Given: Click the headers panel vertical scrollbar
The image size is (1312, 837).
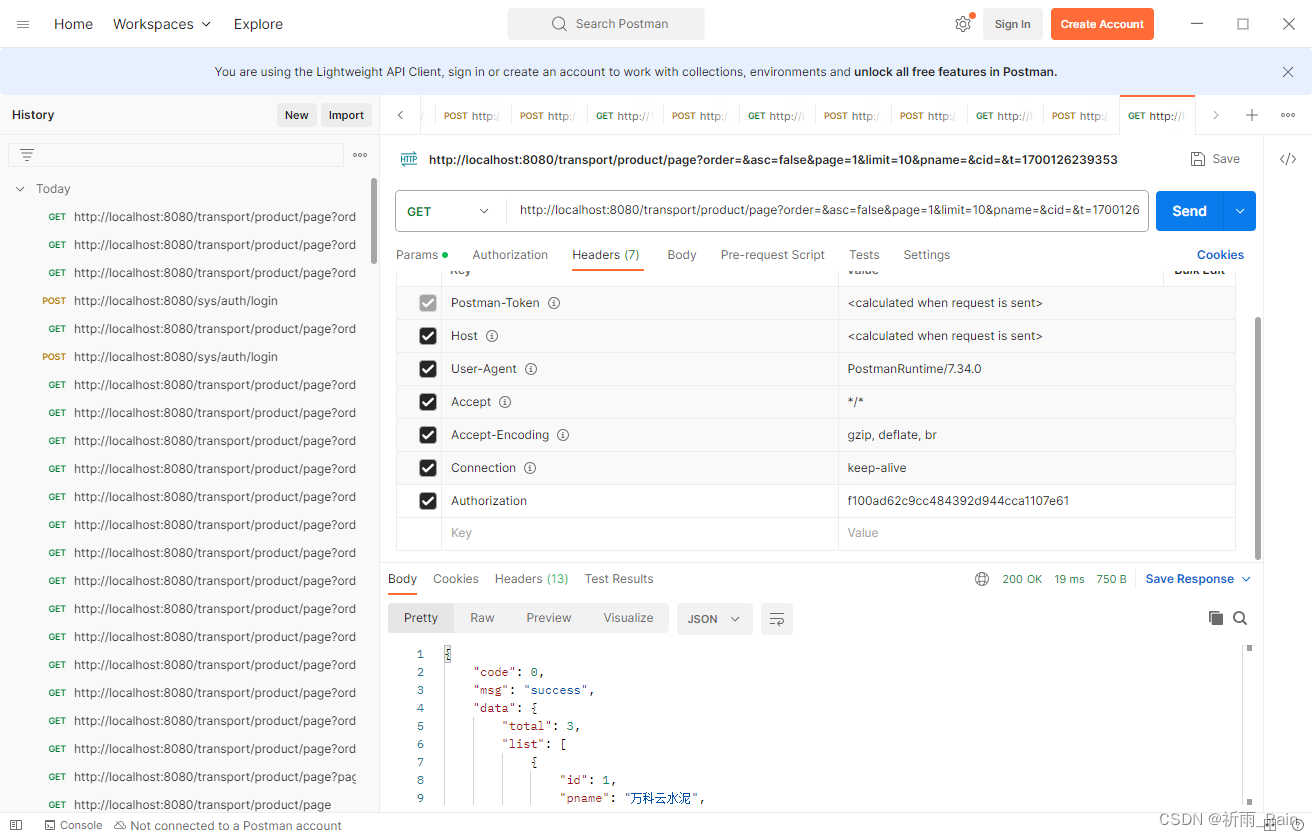Looking at the screenshot, I should [x=1258, y=437].
